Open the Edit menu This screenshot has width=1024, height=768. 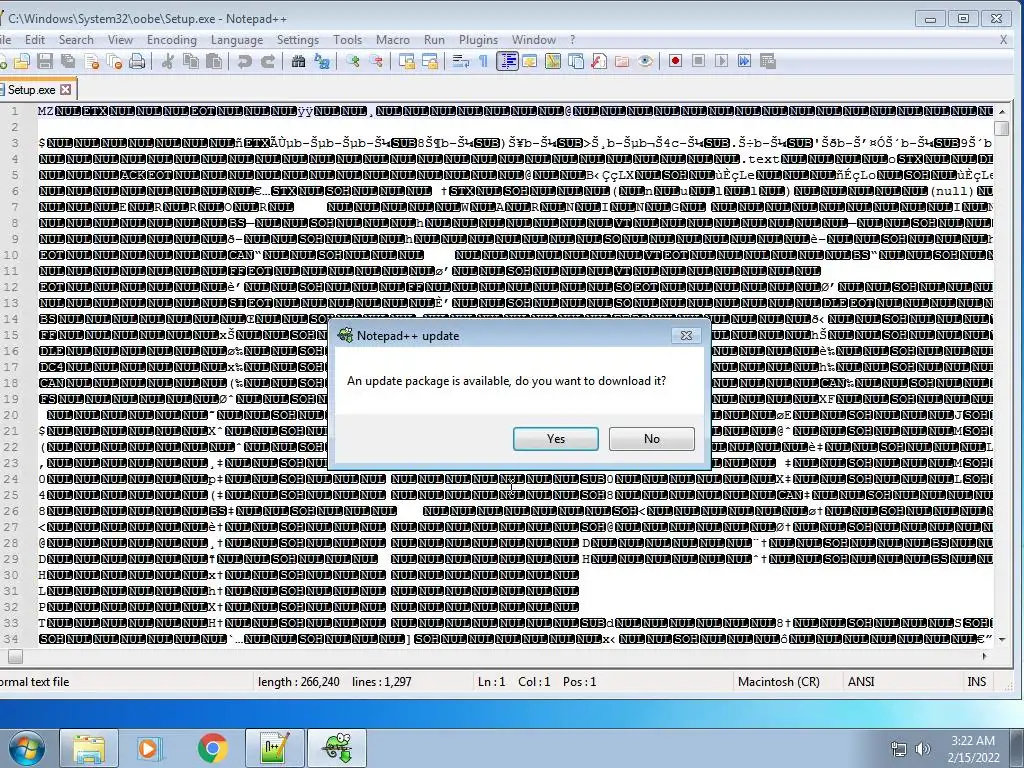click(35, 40)
